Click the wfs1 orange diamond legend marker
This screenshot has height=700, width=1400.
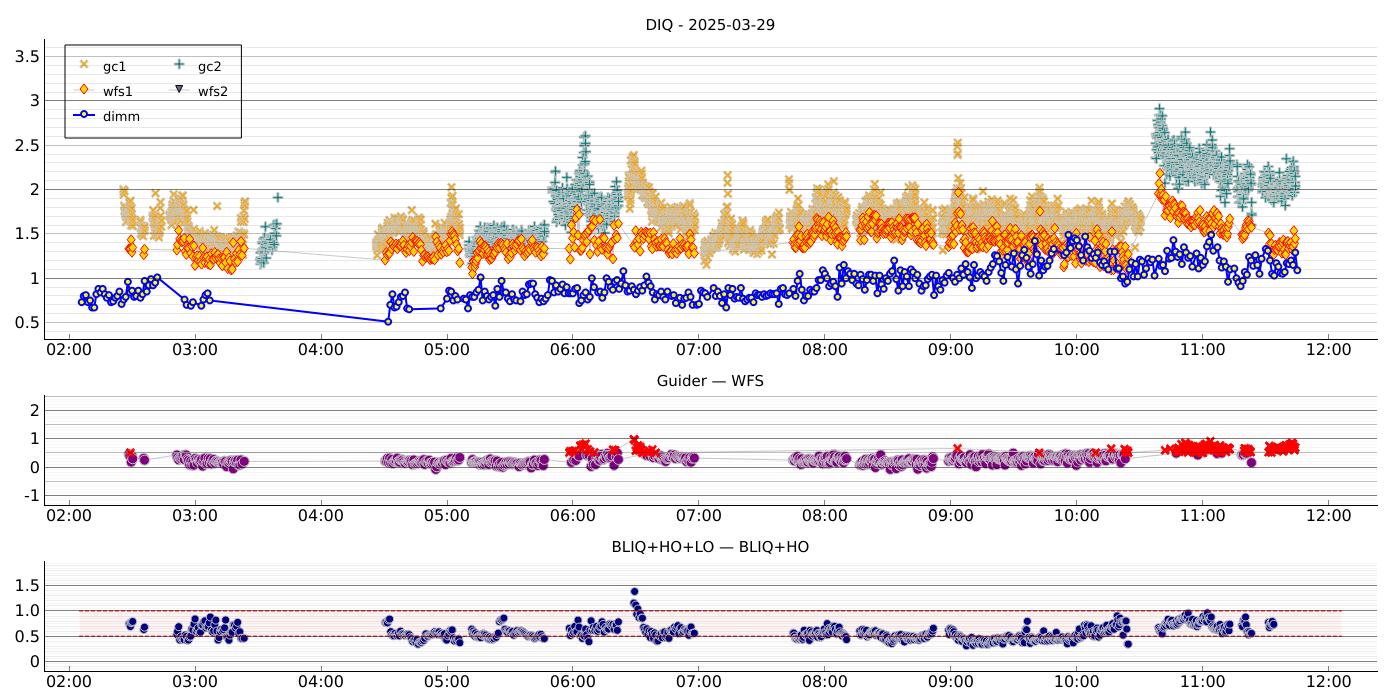(84, 89)
